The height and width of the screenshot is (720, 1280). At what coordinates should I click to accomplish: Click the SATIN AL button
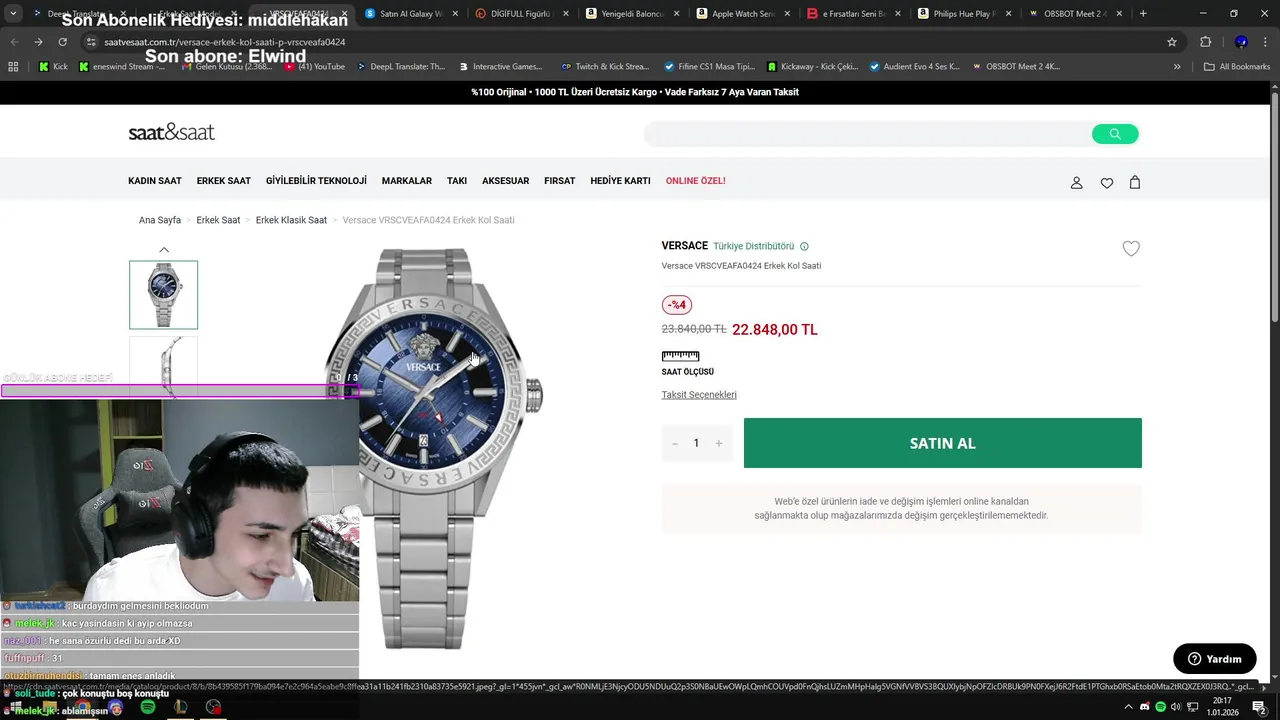coord(943,443)
